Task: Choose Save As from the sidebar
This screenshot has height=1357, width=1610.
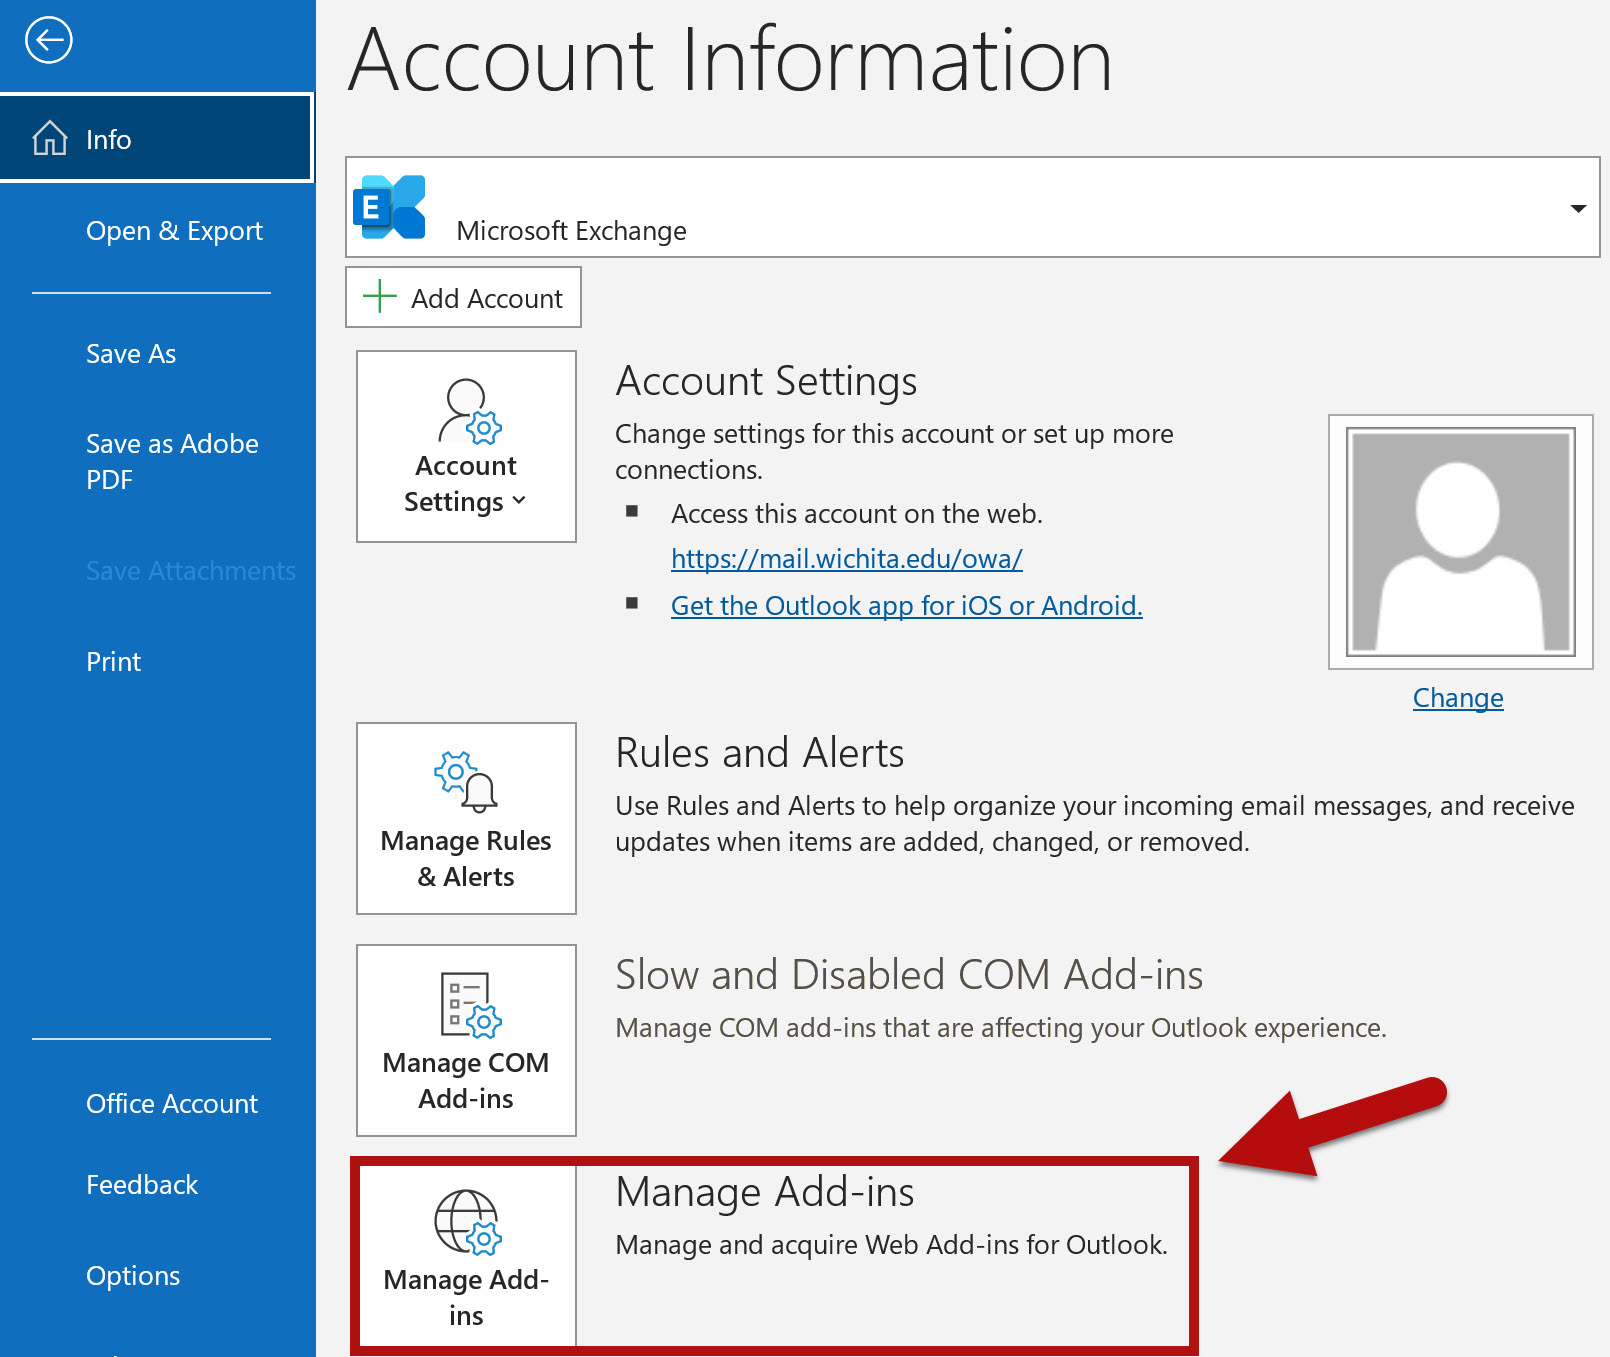Action: [x=131, y=354]
